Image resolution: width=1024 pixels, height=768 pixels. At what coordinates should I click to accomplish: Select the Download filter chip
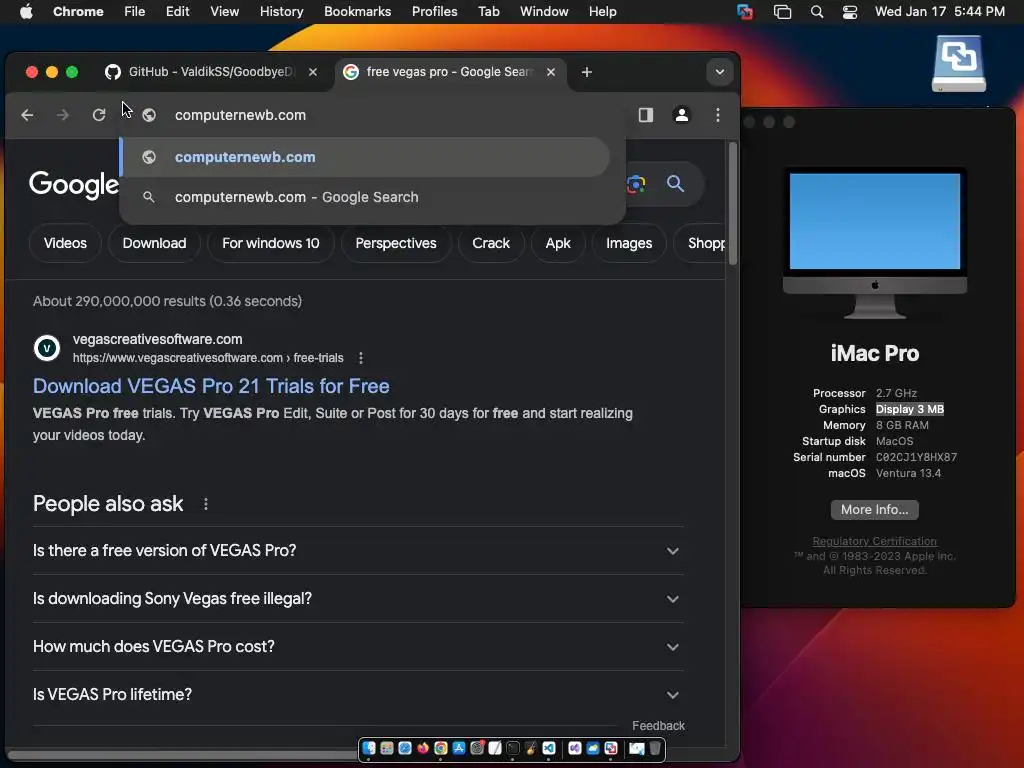(154, 243)
